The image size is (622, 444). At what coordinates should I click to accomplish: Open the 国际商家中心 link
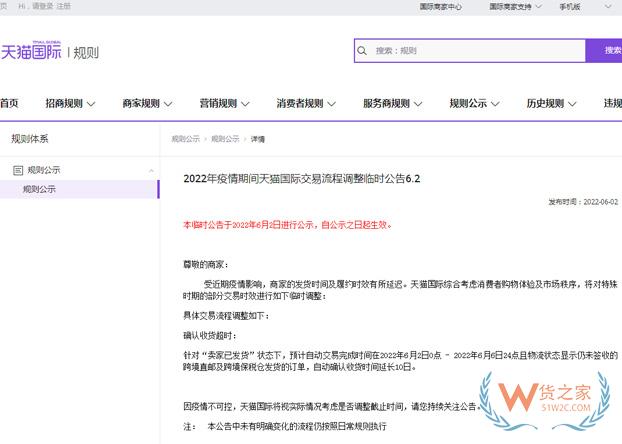pos(441,6)
